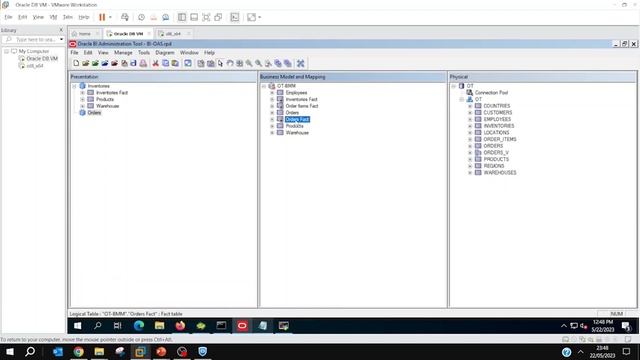640x360 pixels.
Task: Switch to the Home tab in VMware
Action: tap(84, 33)
